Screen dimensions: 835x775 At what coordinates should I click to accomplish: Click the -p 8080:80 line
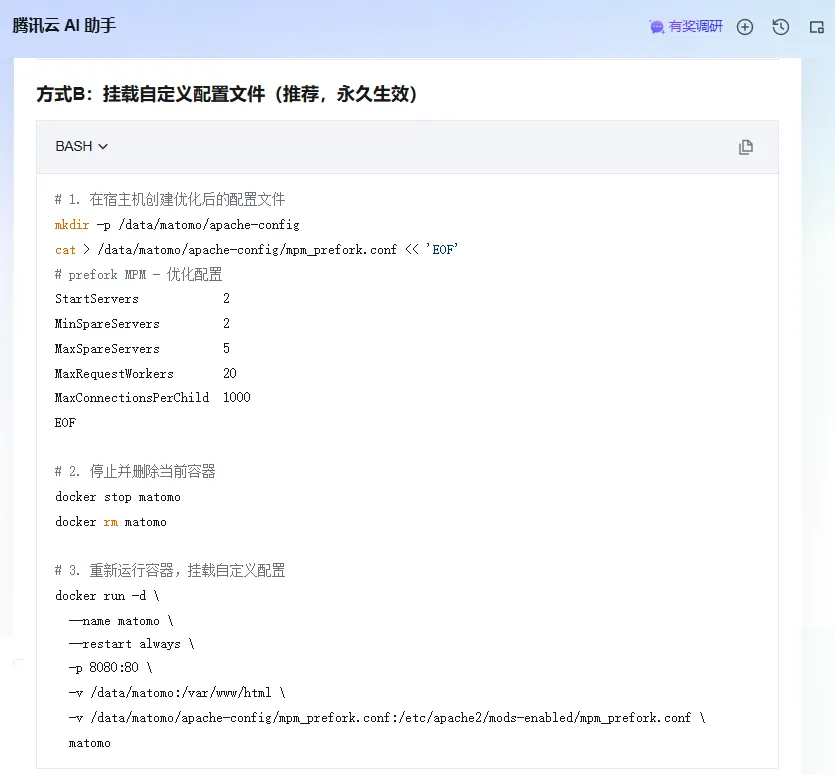[110, 667]
